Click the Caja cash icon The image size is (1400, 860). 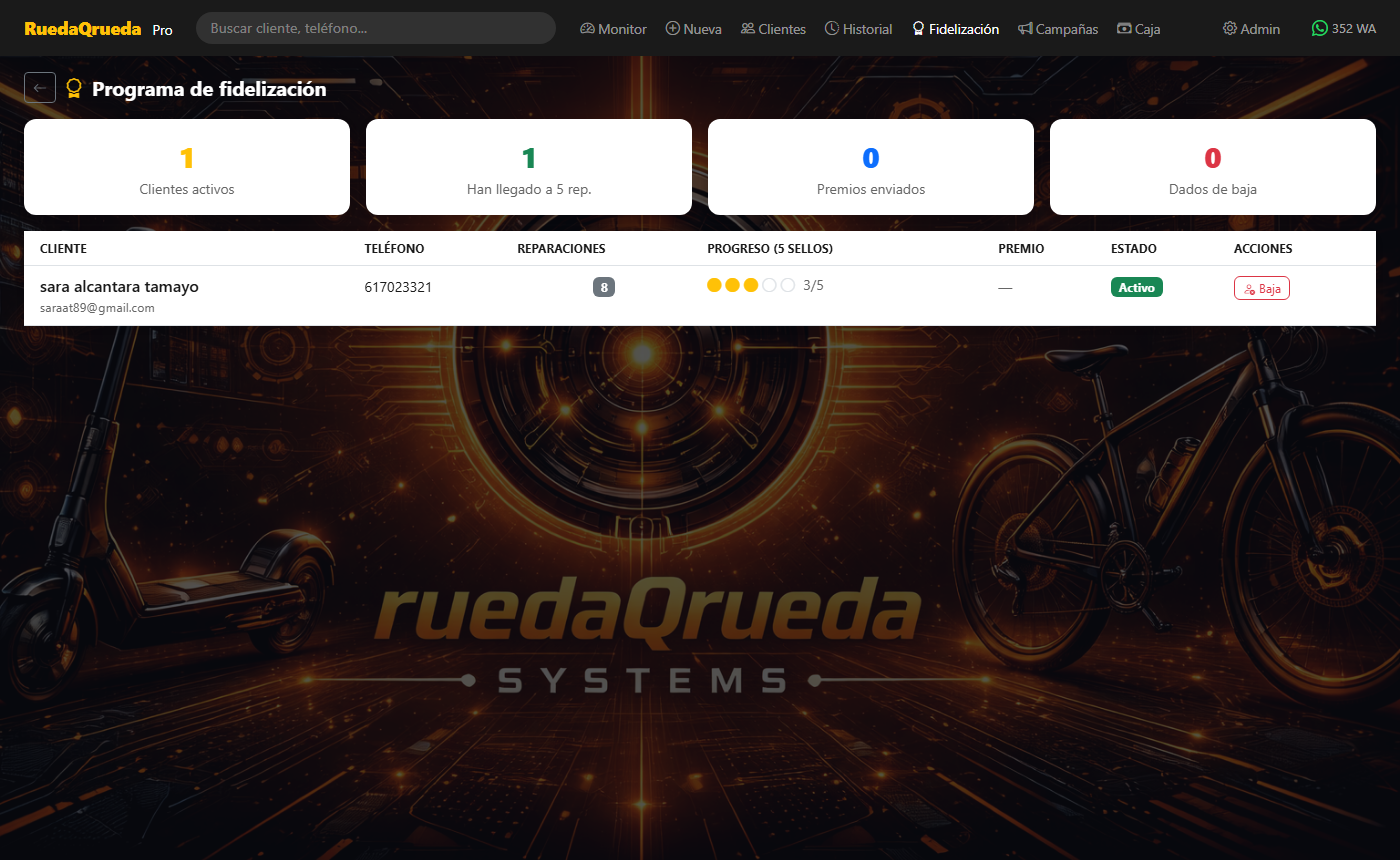(x=1124, y=29)
